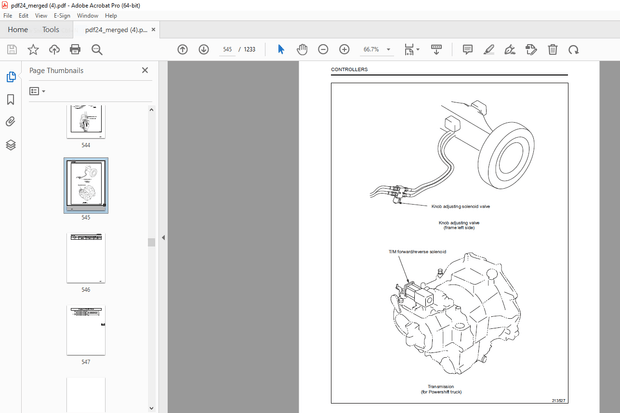
Task: Click the stamp tool icon
Action: coord(531,49)
